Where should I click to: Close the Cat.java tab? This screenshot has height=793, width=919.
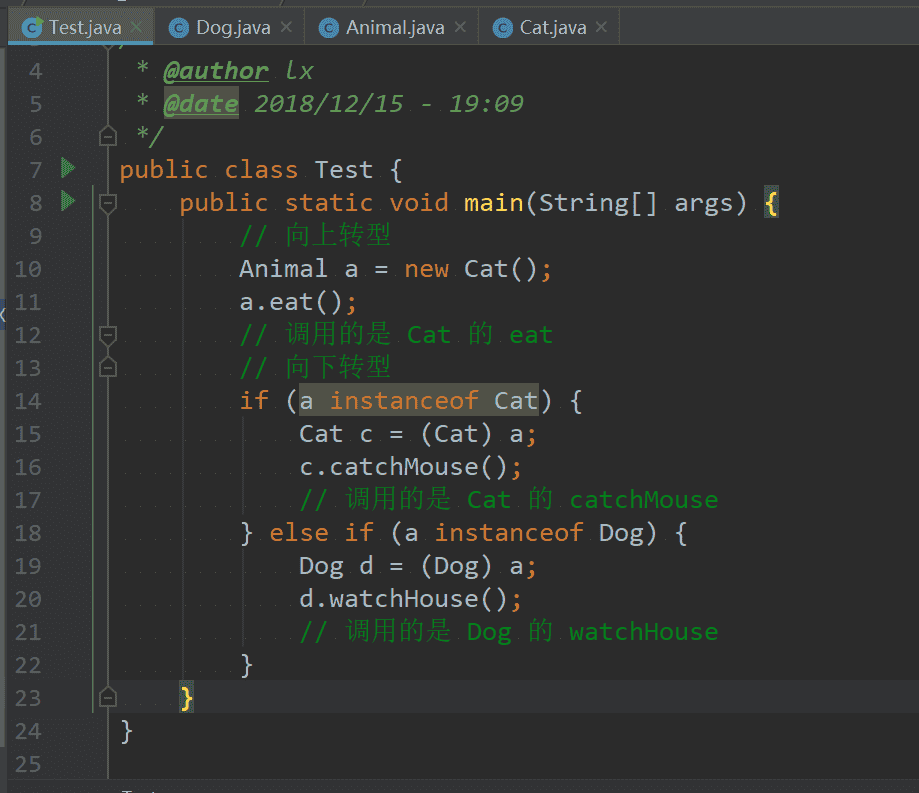click(x=602, y=27)
